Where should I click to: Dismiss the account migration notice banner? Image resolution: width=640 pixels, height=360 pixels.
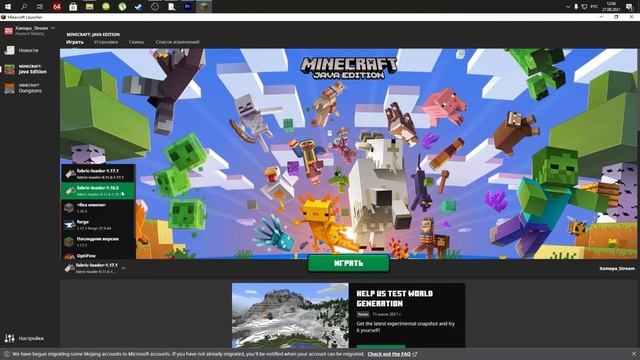634,354
